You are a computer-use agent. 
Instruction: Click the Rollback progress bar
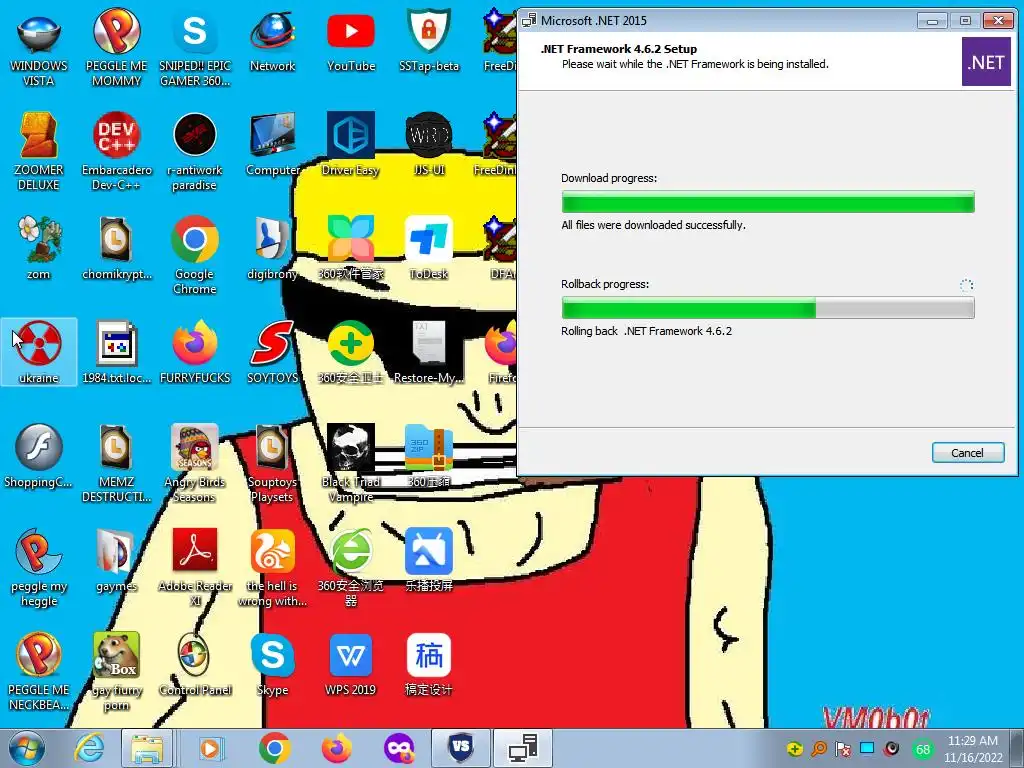tap(768, 308)
